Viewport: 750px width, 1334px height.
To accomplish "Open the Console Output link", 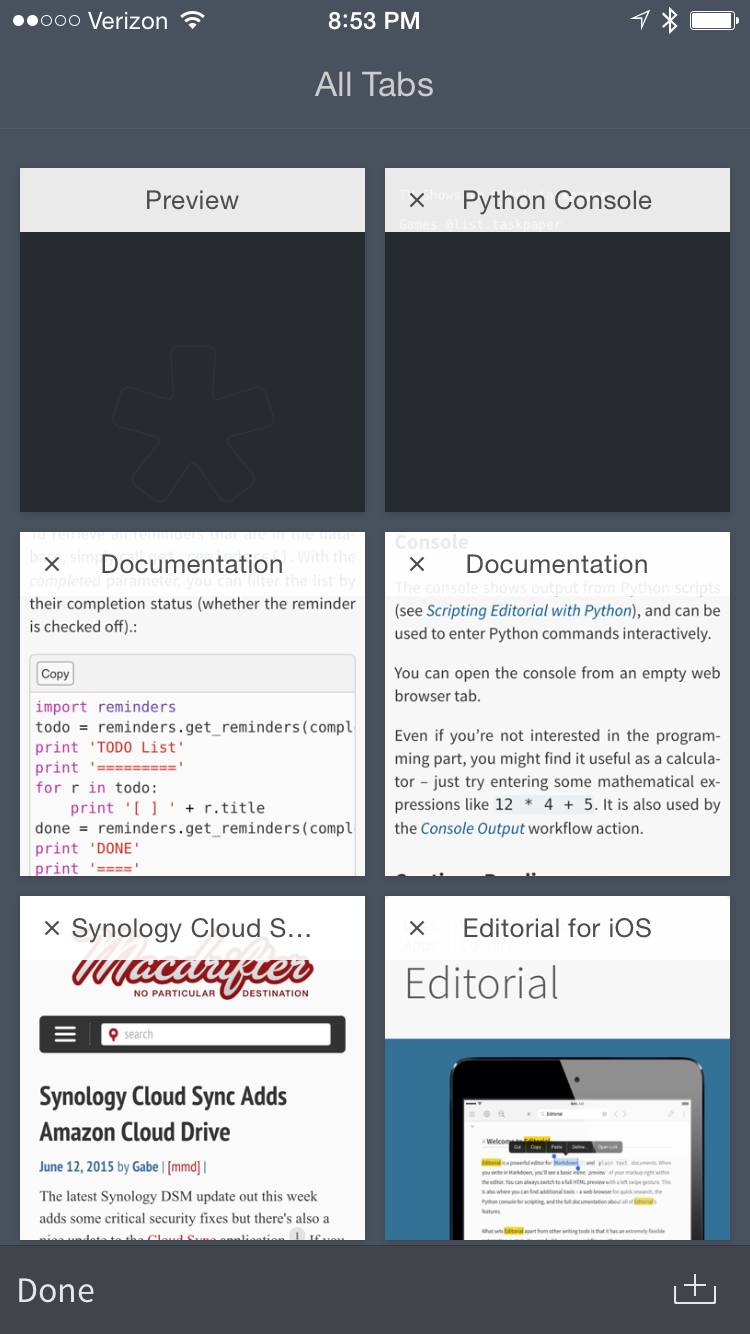I will pyautogui.click(x=472, y=828).
